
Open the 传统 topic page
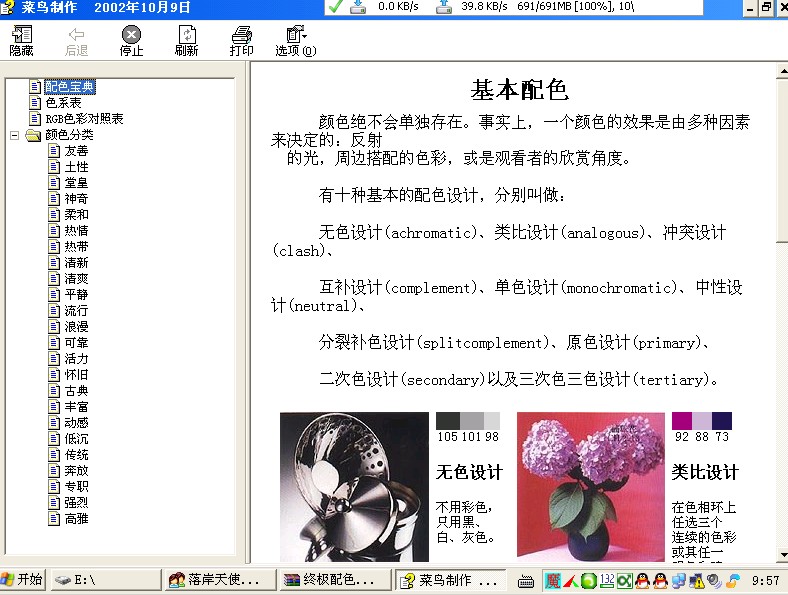76,455
